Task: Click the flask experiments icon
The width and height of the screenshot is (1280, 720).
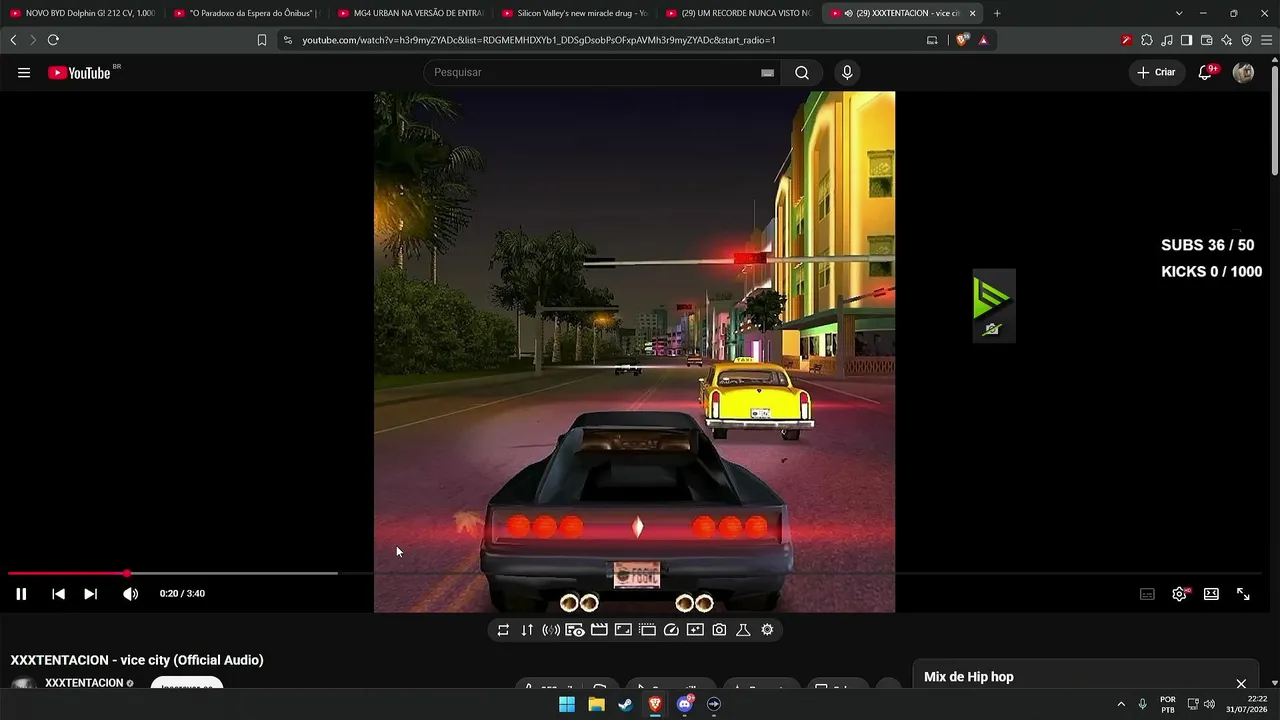Action: [x=743, y=630]
